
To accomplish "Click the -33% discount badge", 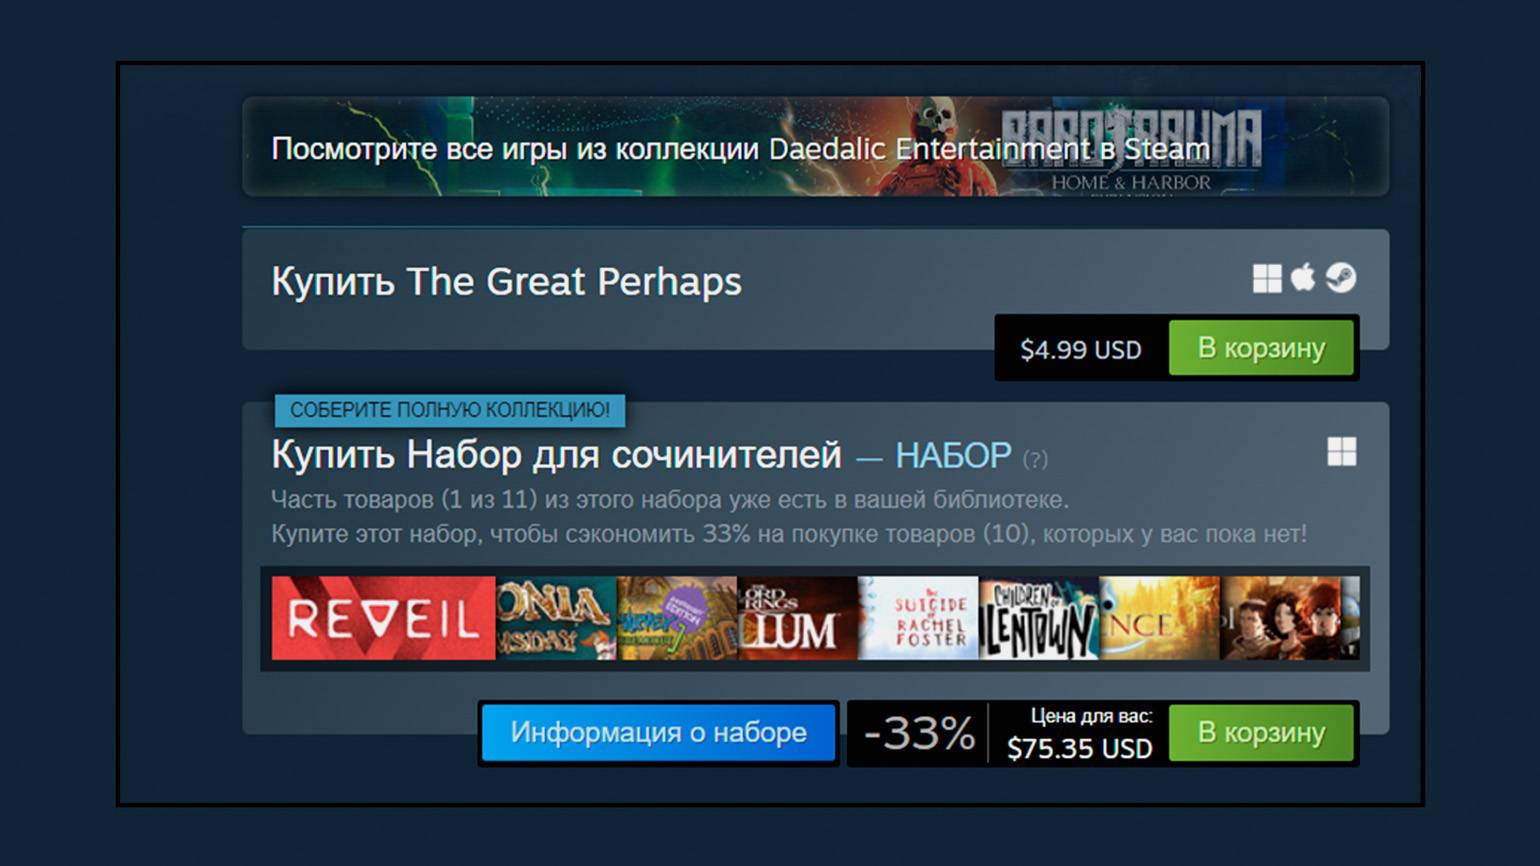I will pyautogui.click(x=918, y=734).
